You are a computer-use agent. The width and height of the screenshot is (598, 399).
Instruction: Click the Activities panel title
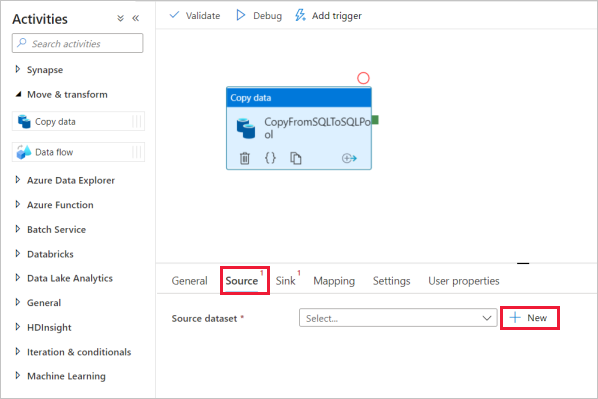pyautogui.click(x=40, y=19)
